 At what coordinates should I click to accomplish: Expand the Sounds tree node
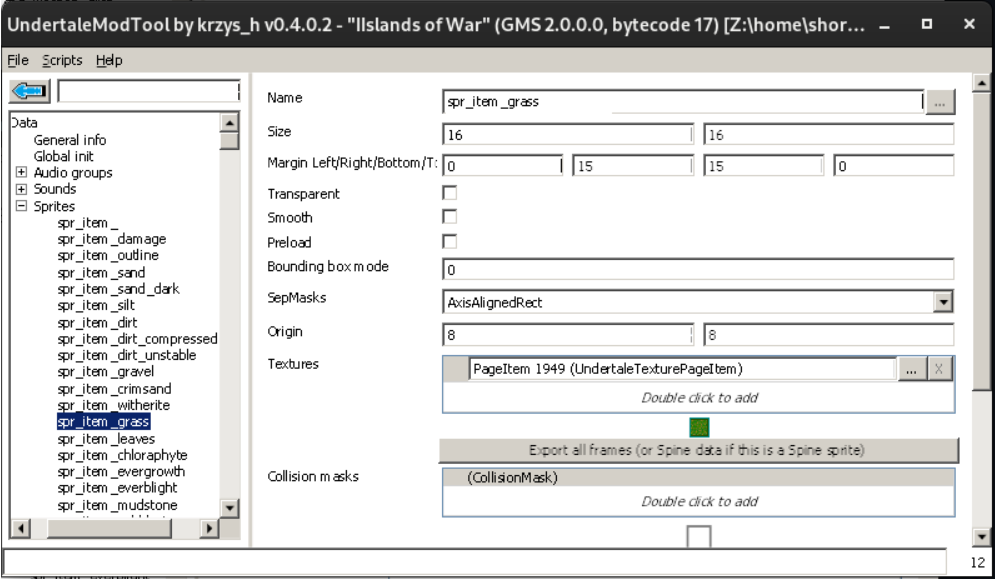coord(22,189)
